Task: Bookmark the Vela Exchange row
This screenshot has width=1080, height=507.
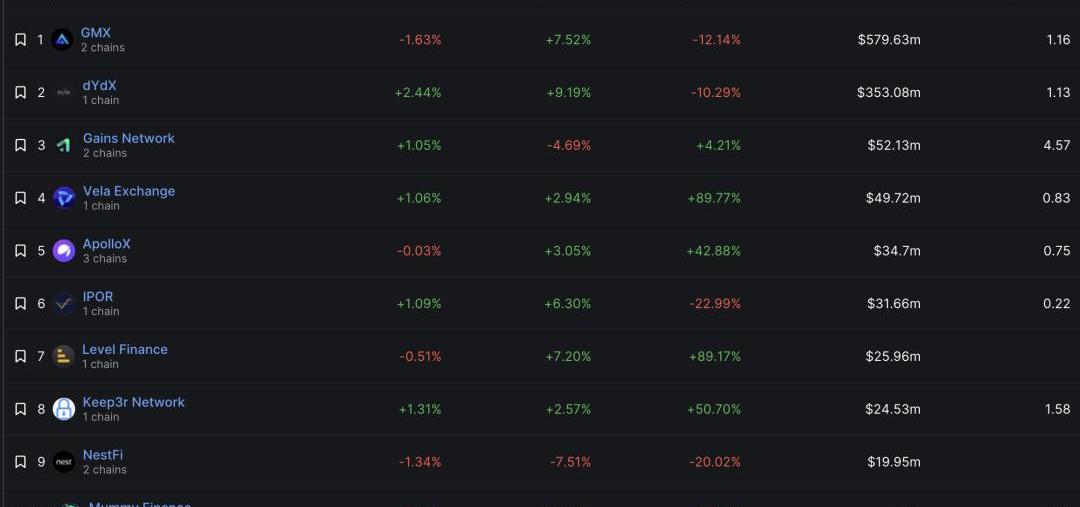Action: coord(20,198)
